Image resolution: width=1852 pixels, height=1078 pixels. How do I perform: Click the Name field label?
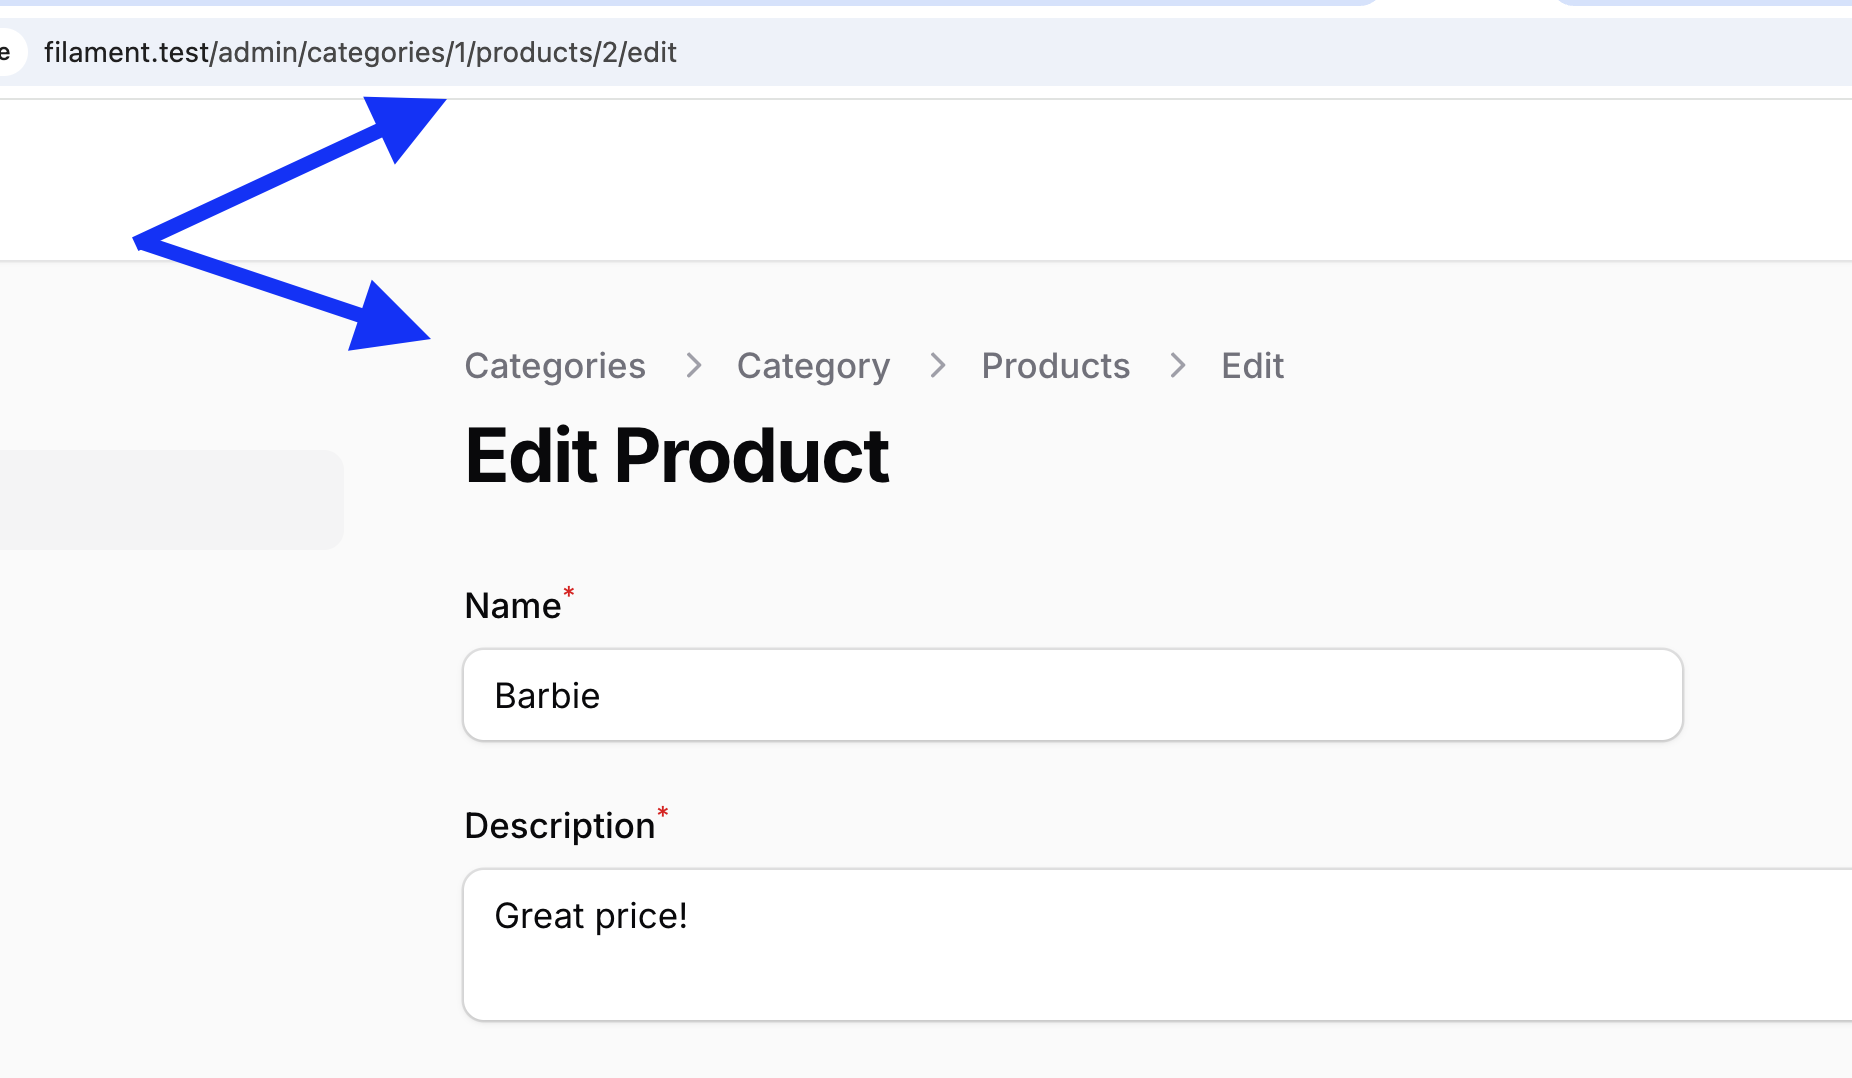tap(513, 606)
